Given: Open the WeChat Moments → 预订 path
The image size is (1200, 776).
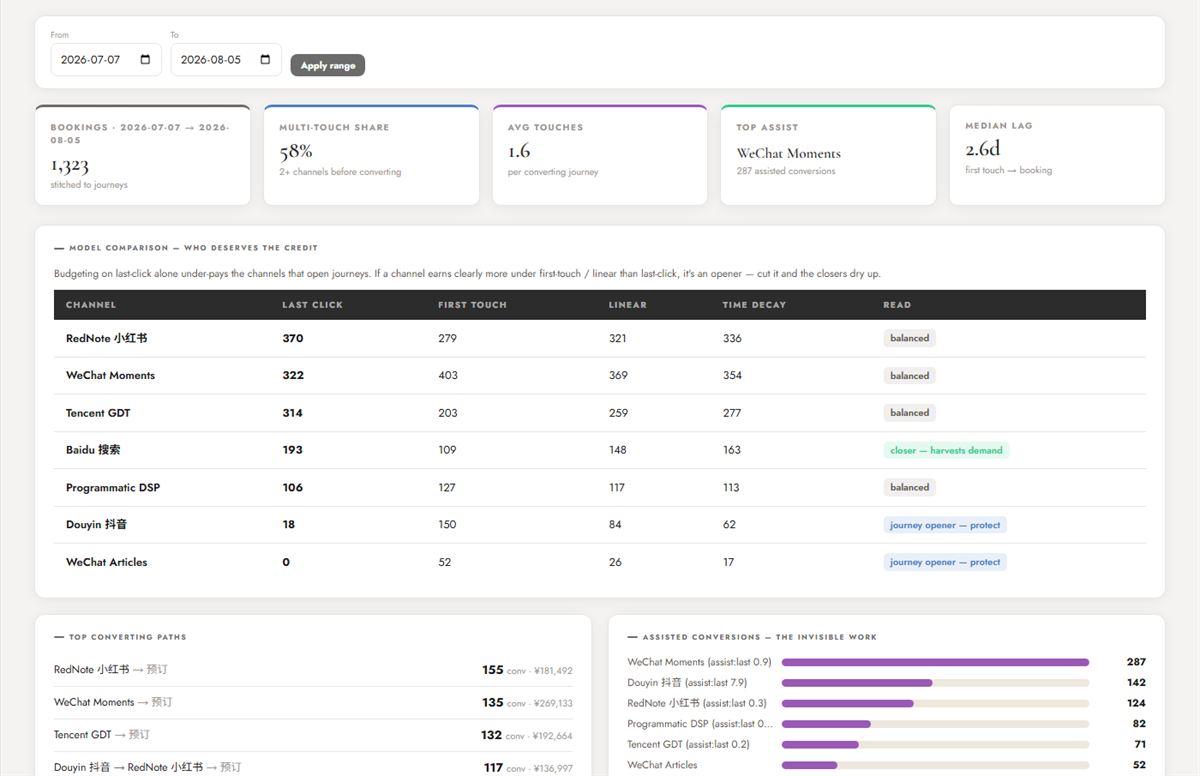Looking at the screenshot, I should (x=113, y=702).
